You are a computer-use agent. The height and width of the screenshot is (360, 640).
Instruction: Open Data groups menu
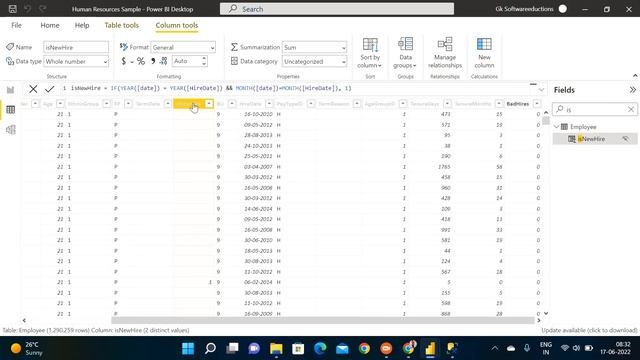[405, 53]
